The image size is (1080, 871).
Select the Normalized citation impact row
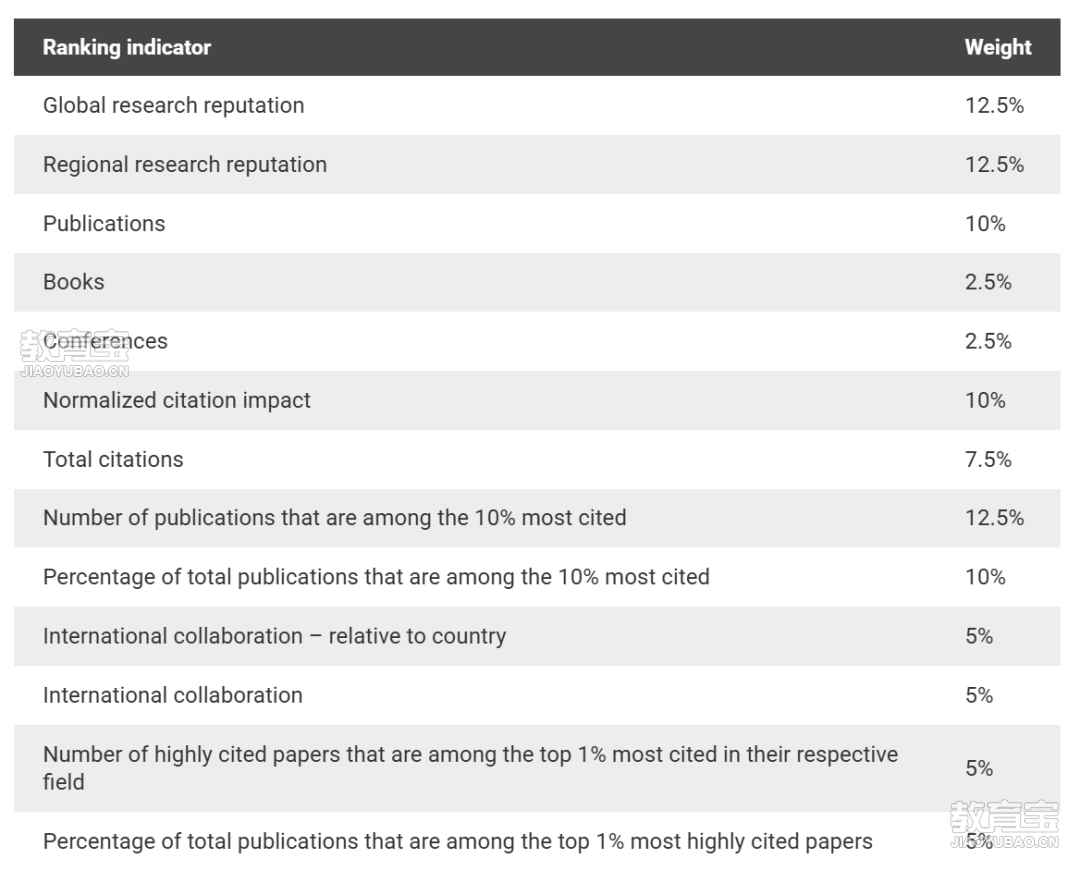pos(537,400)
